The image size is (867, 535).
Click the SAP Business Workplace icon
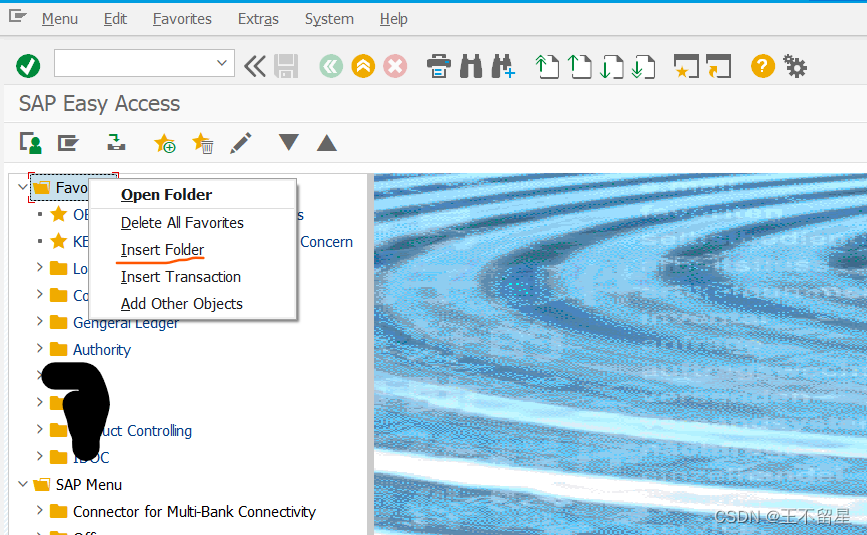116,143
